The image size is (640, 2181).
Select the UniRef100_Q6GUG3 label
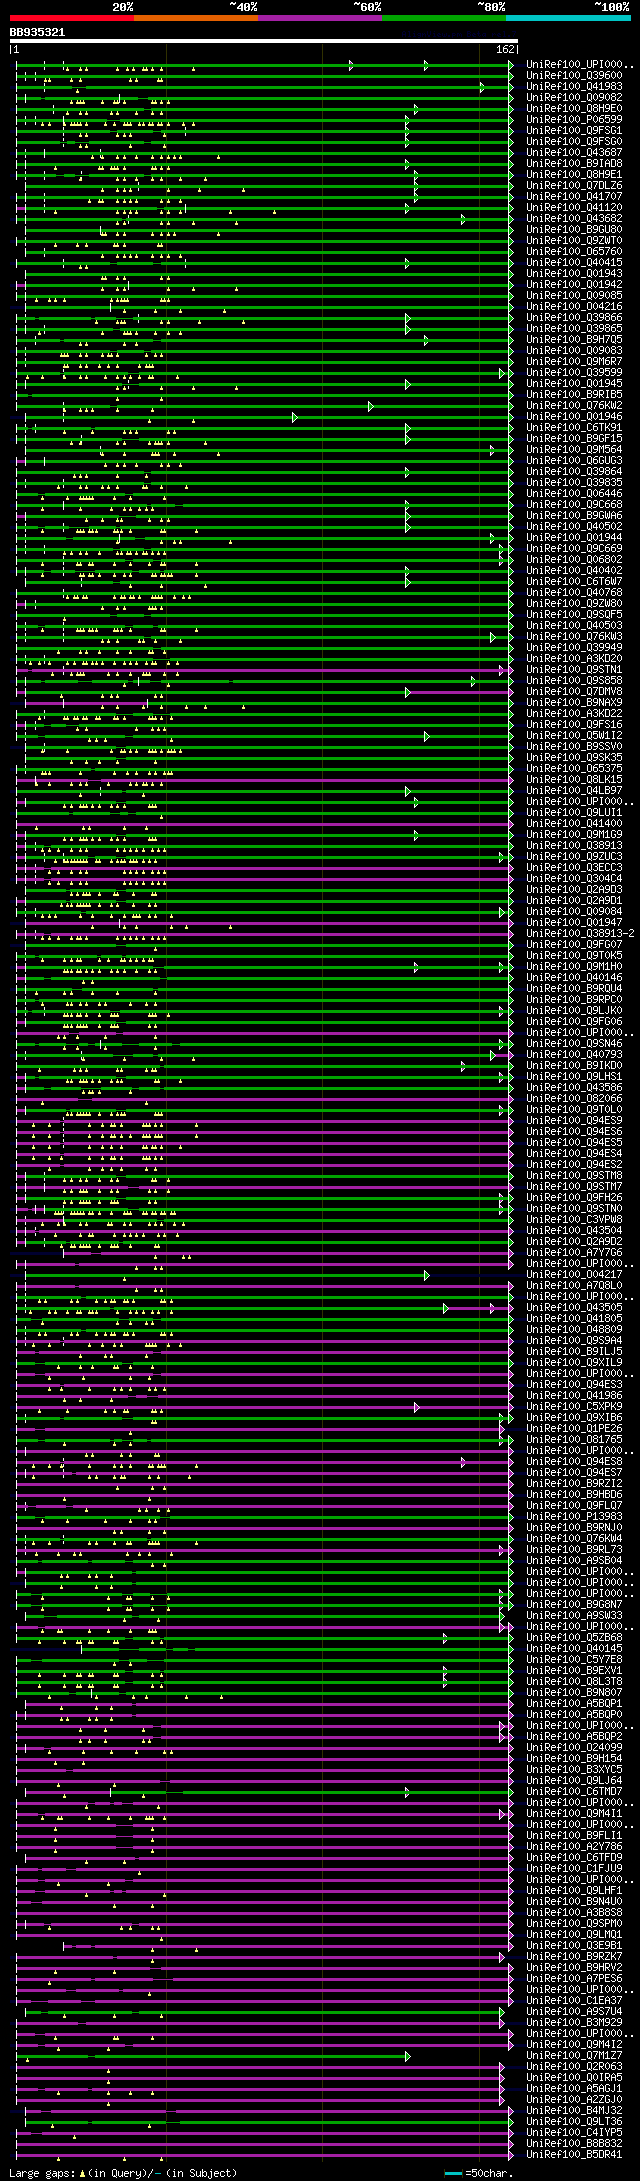(x=574, y=460)
